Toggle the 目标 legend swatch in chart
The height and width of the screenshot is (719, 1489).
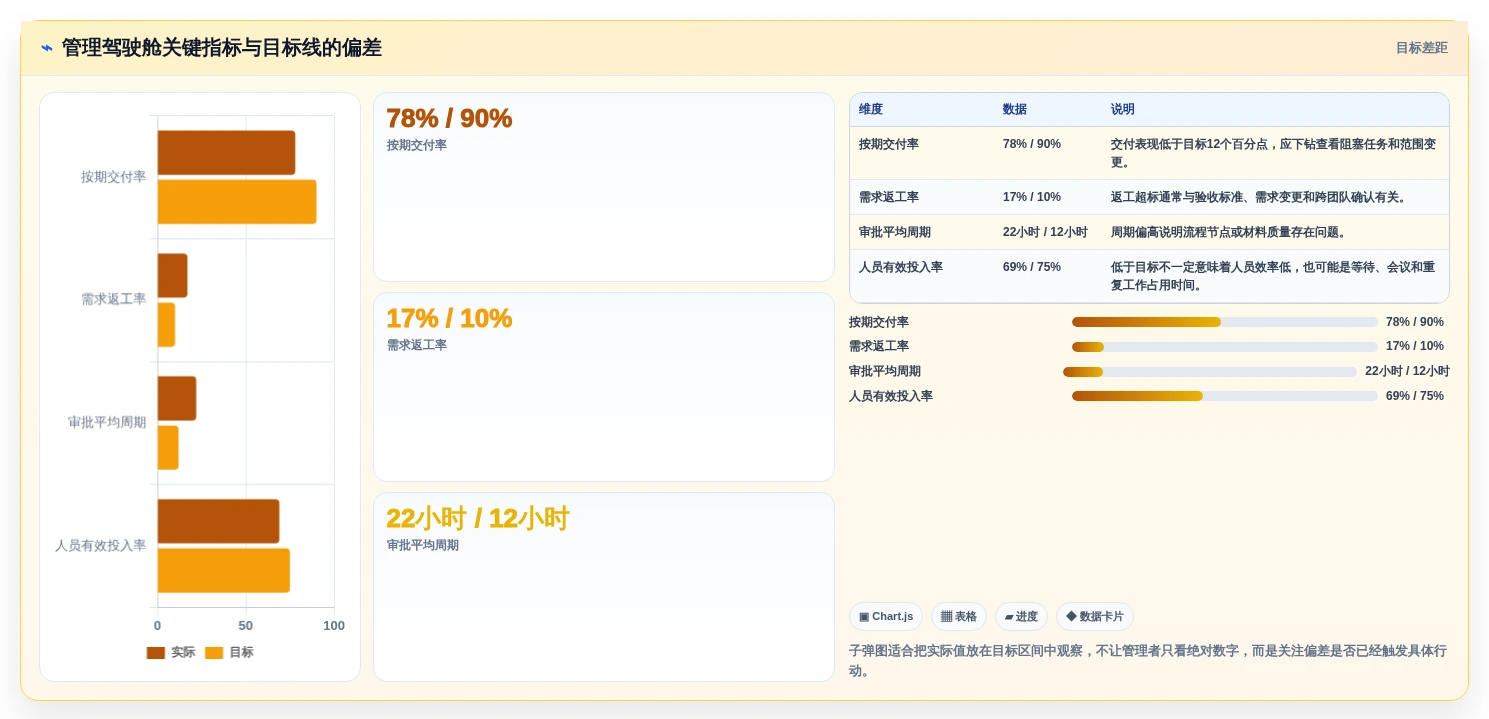pos(214,653)
